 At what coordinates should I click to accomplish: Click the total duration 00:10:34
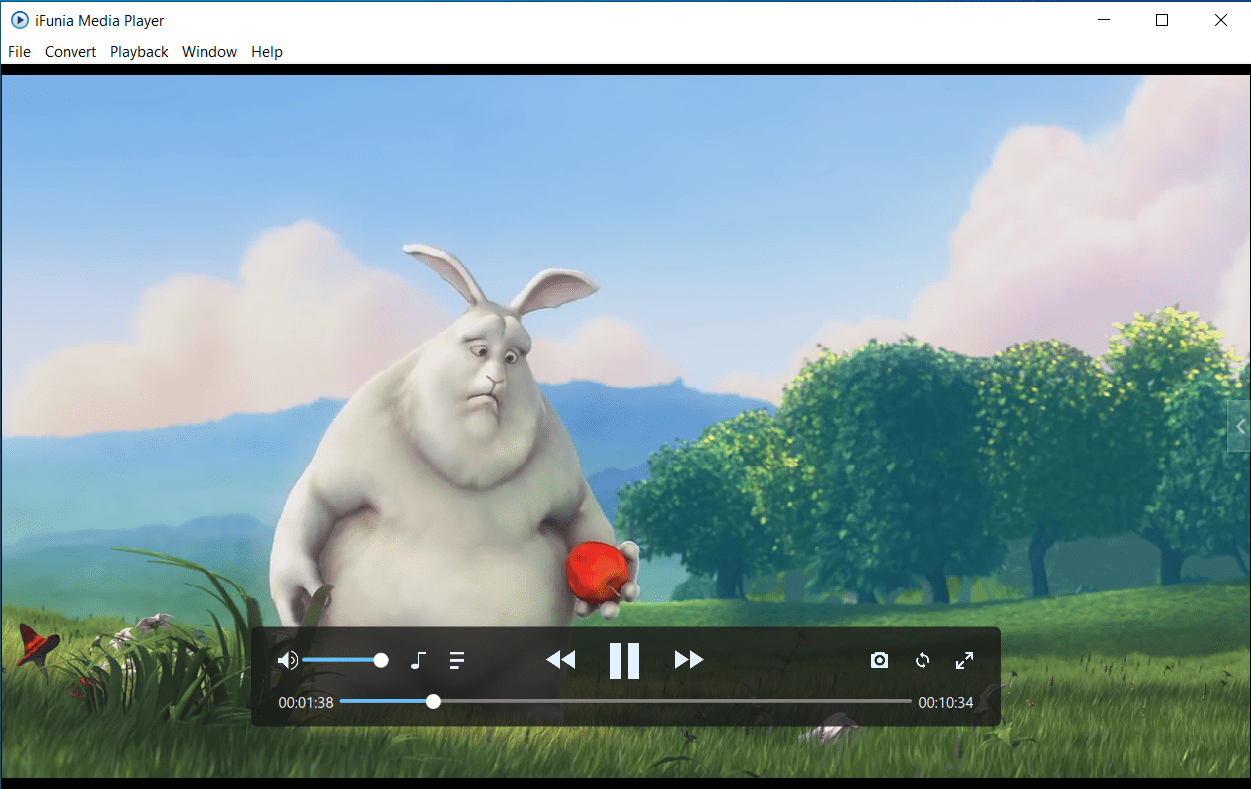click(946, 703)
